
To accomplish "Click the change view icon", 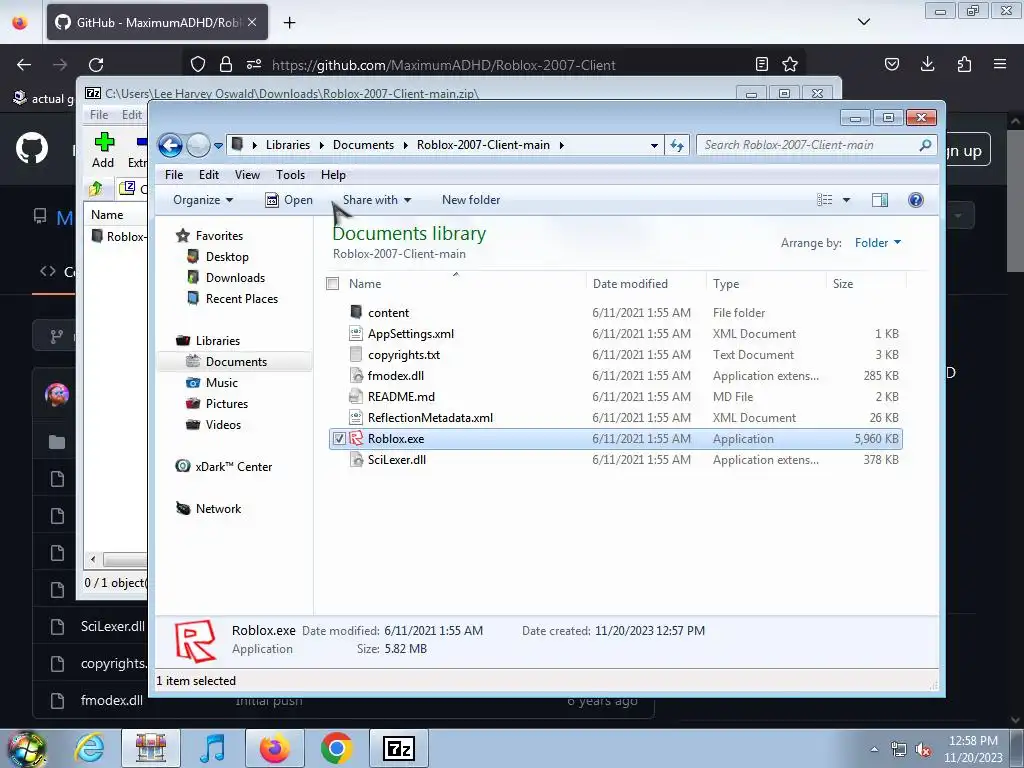I will click(825, 200).
